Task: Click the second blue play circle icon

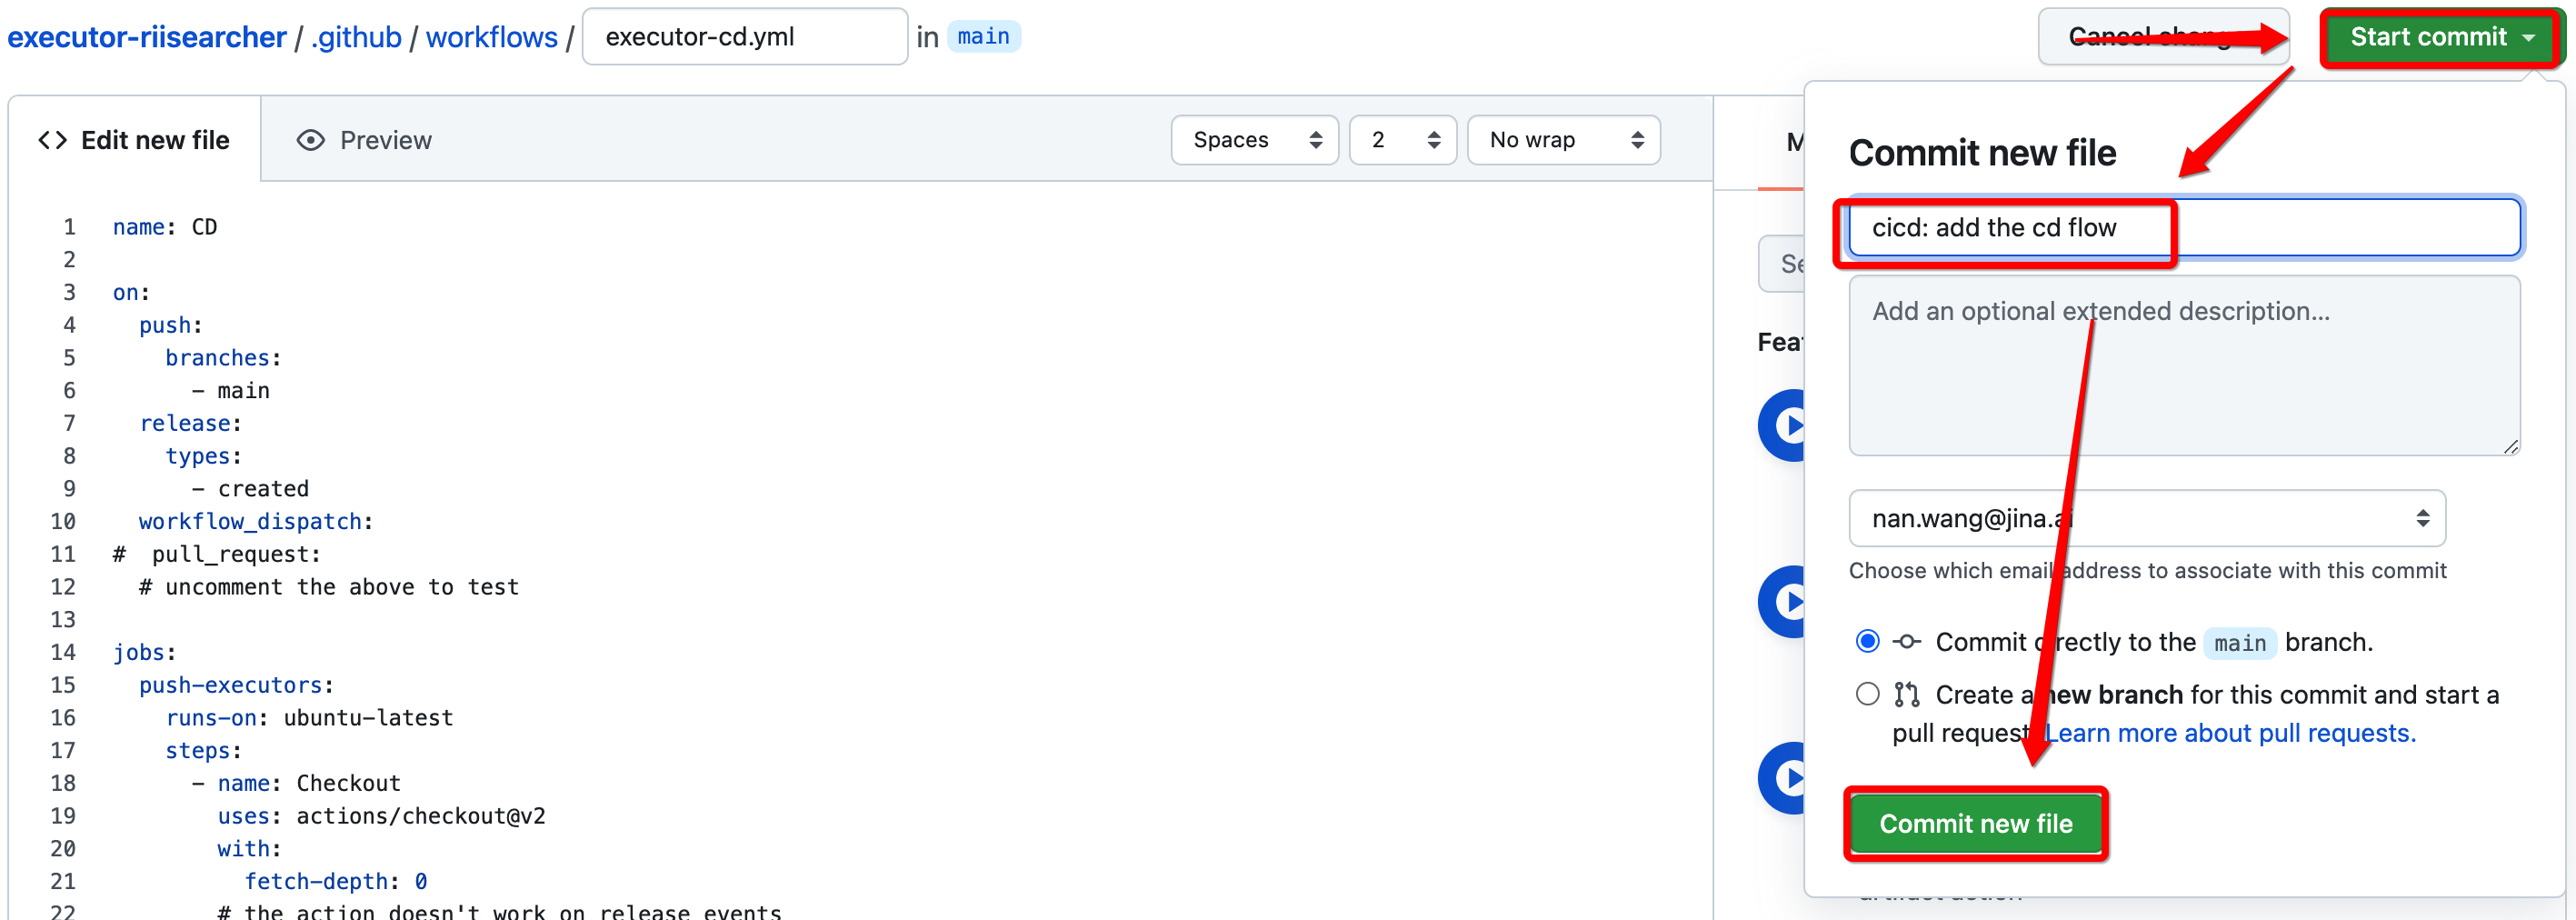Action: (1784, 602)
